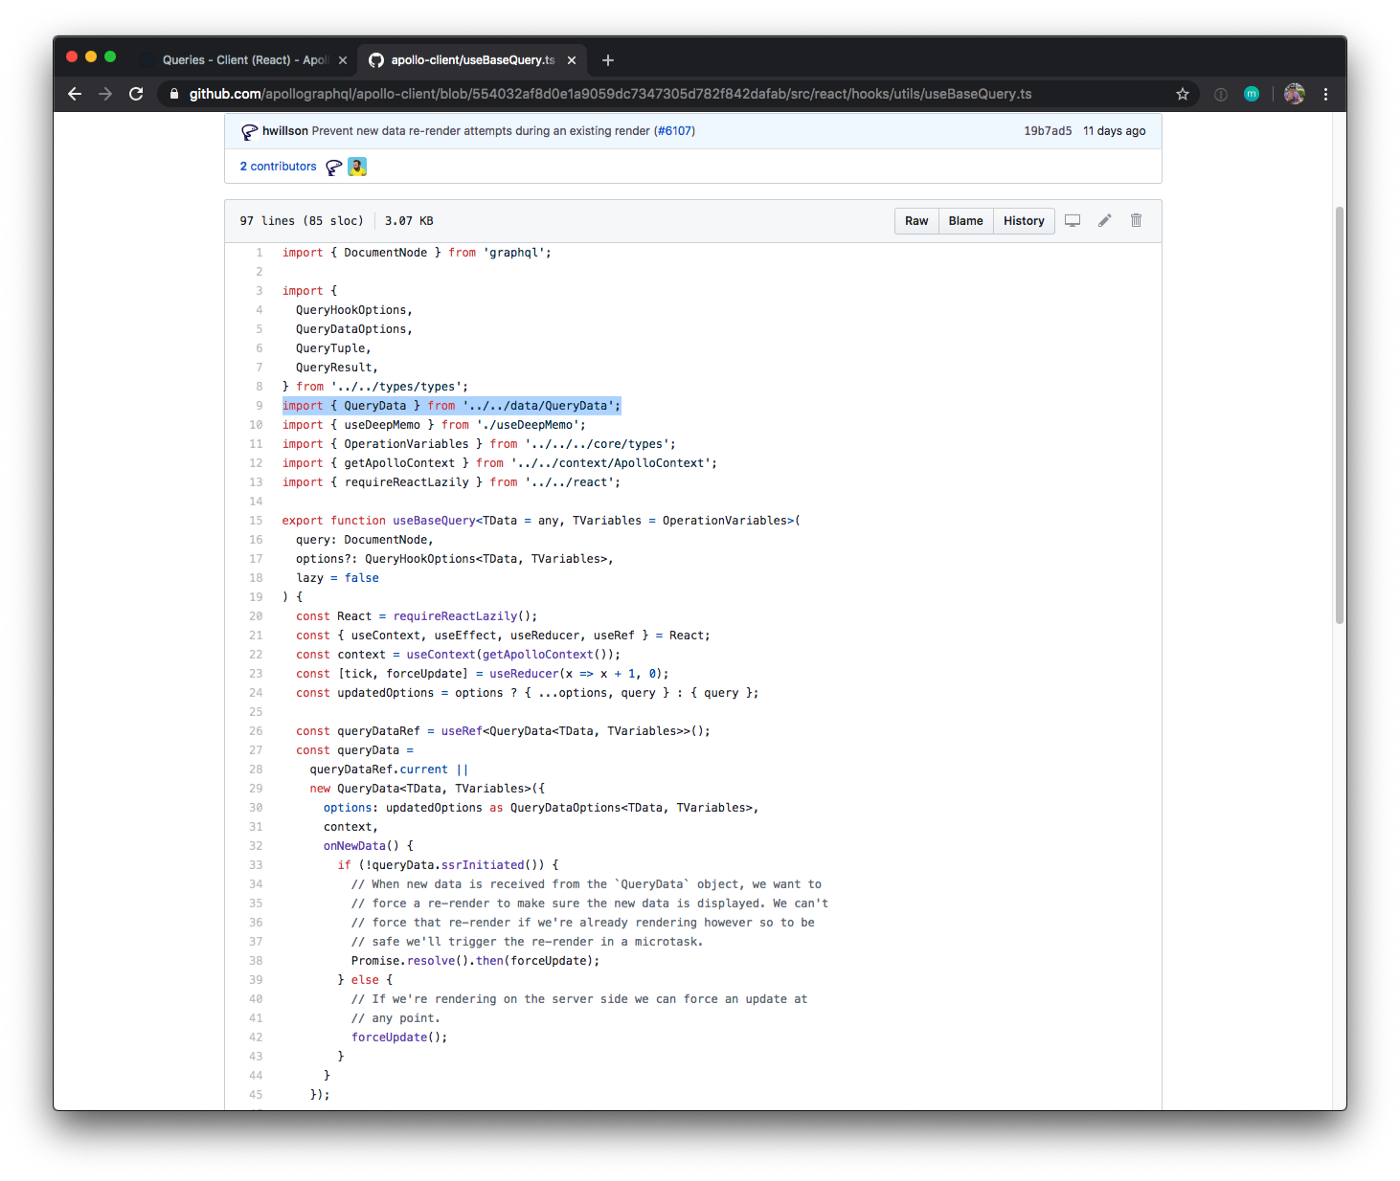Open the file History
The width and height of the screenshot is (1400, 1181).
click(x=1024, y=221)
